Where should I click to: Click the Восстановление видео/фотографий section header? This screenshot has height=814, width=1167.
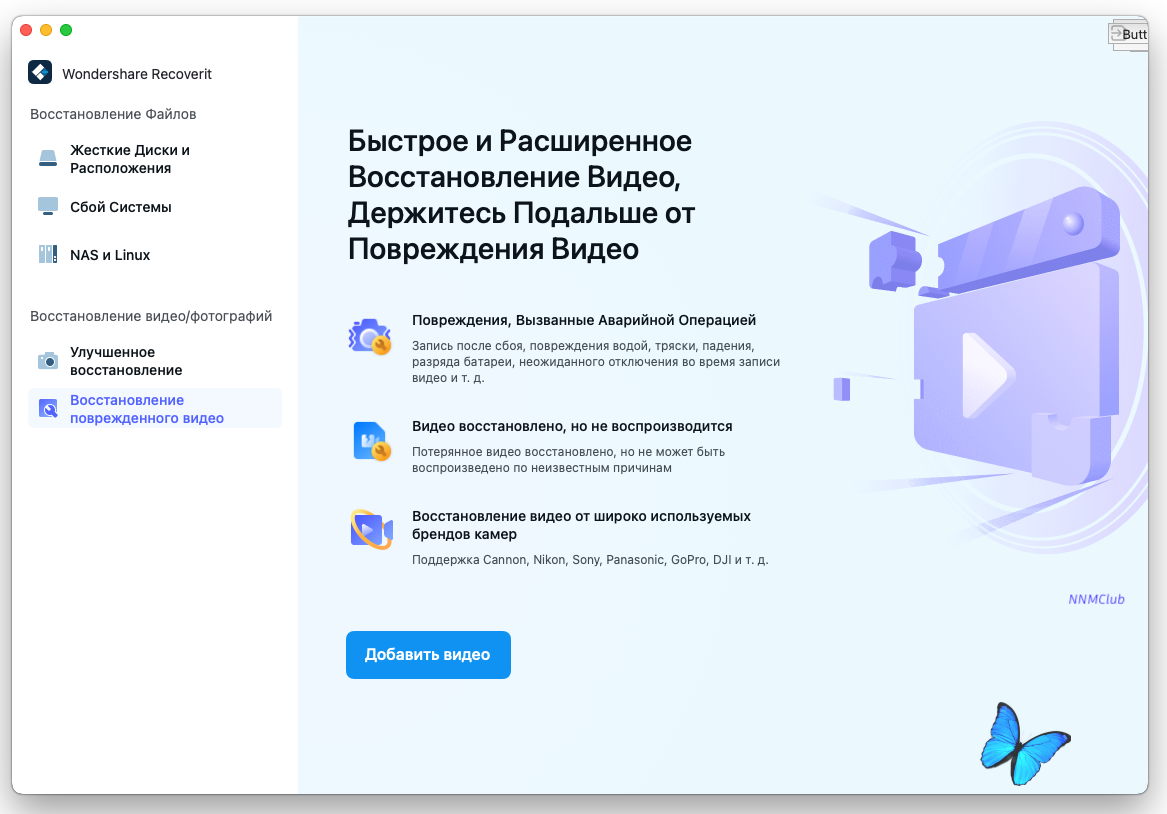coord(151,316)
